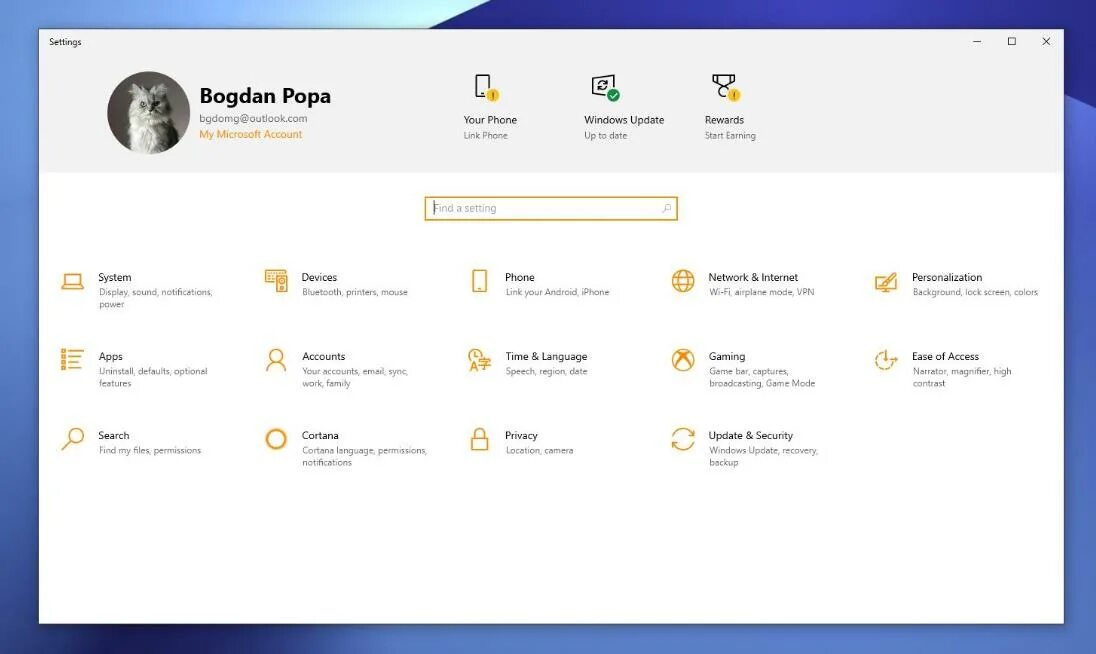Select the System category title
1096x654 pixels.
[115, 277]
